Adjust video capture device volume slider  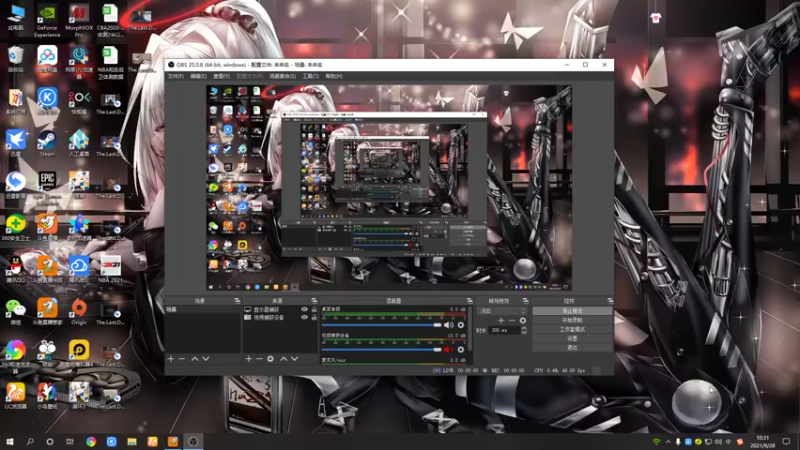382,350
